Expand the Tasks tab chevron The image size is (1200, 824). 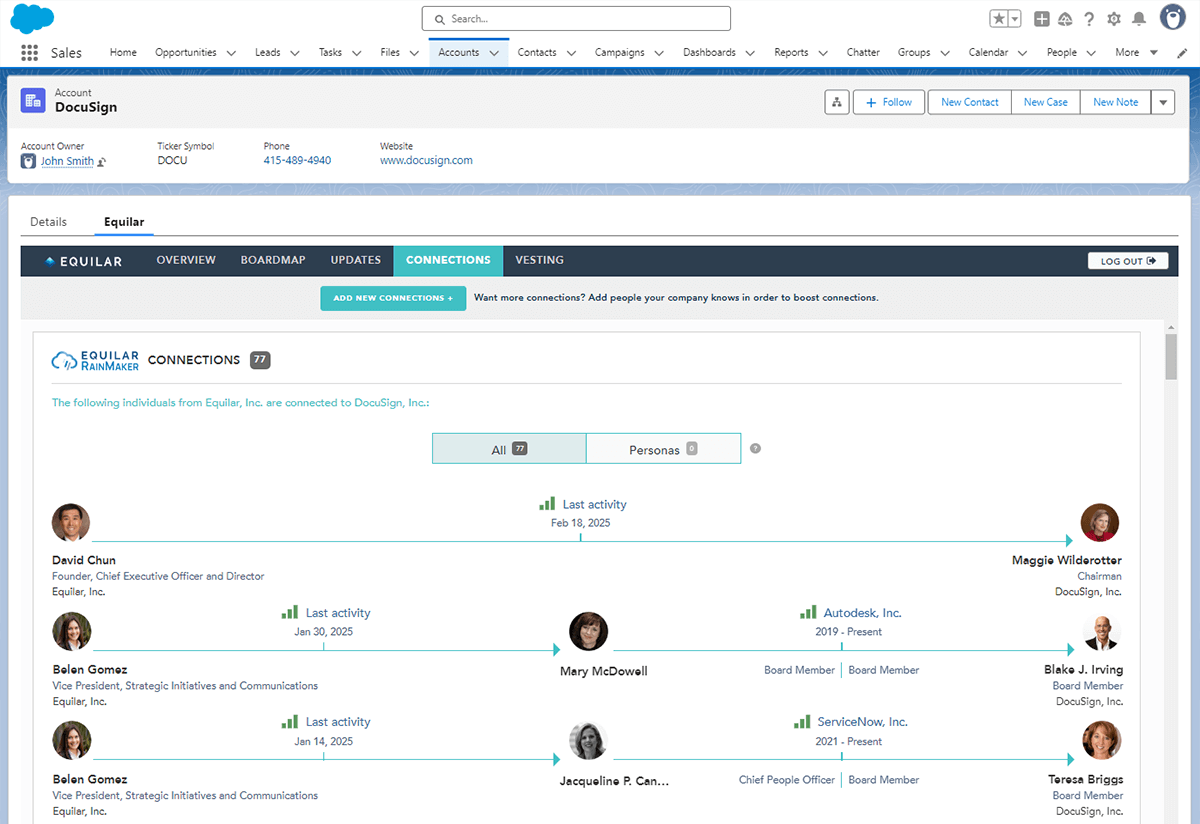click(356, 53)
